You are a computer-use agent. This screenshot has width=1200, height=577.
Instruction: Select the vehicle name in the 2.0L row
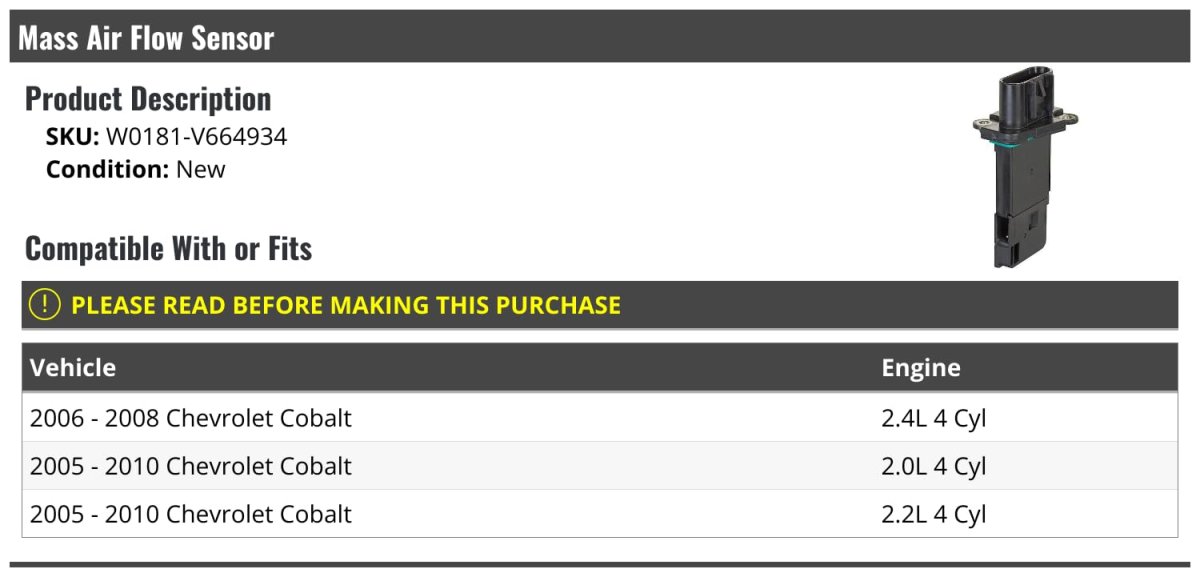(x=191, y=466)
